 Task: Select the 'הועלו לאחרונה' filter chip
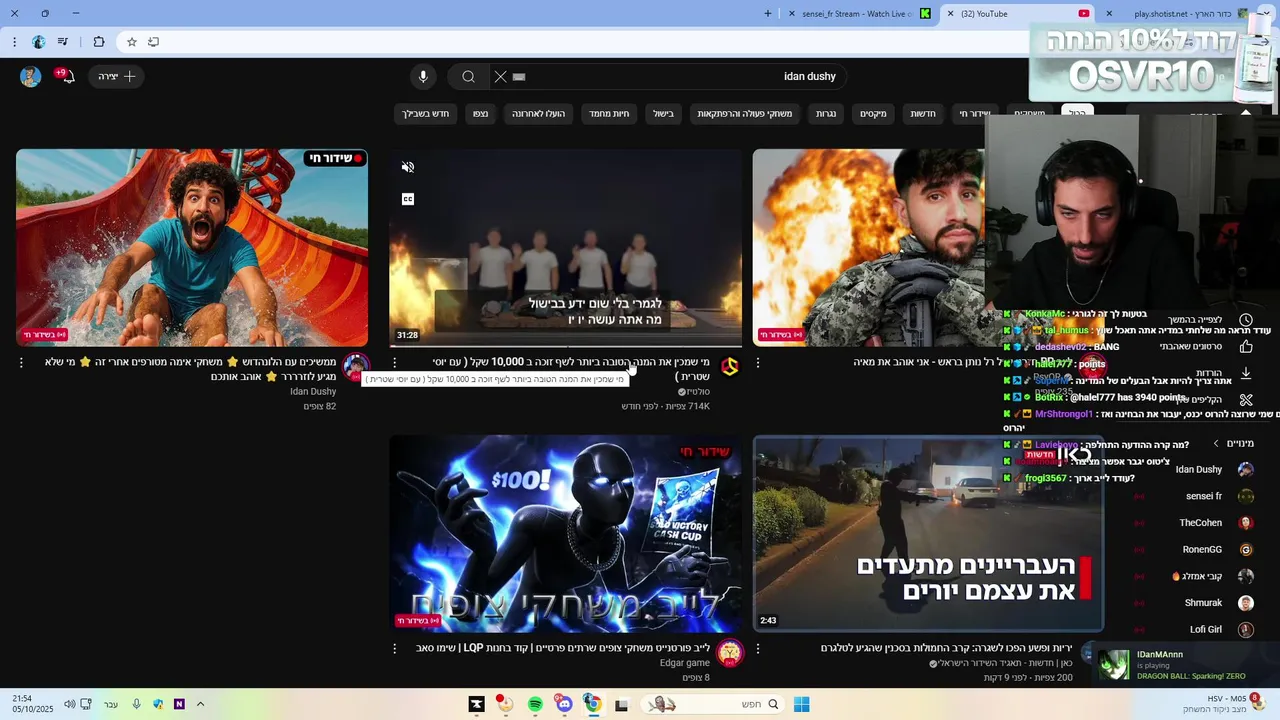tap(539, 114)
